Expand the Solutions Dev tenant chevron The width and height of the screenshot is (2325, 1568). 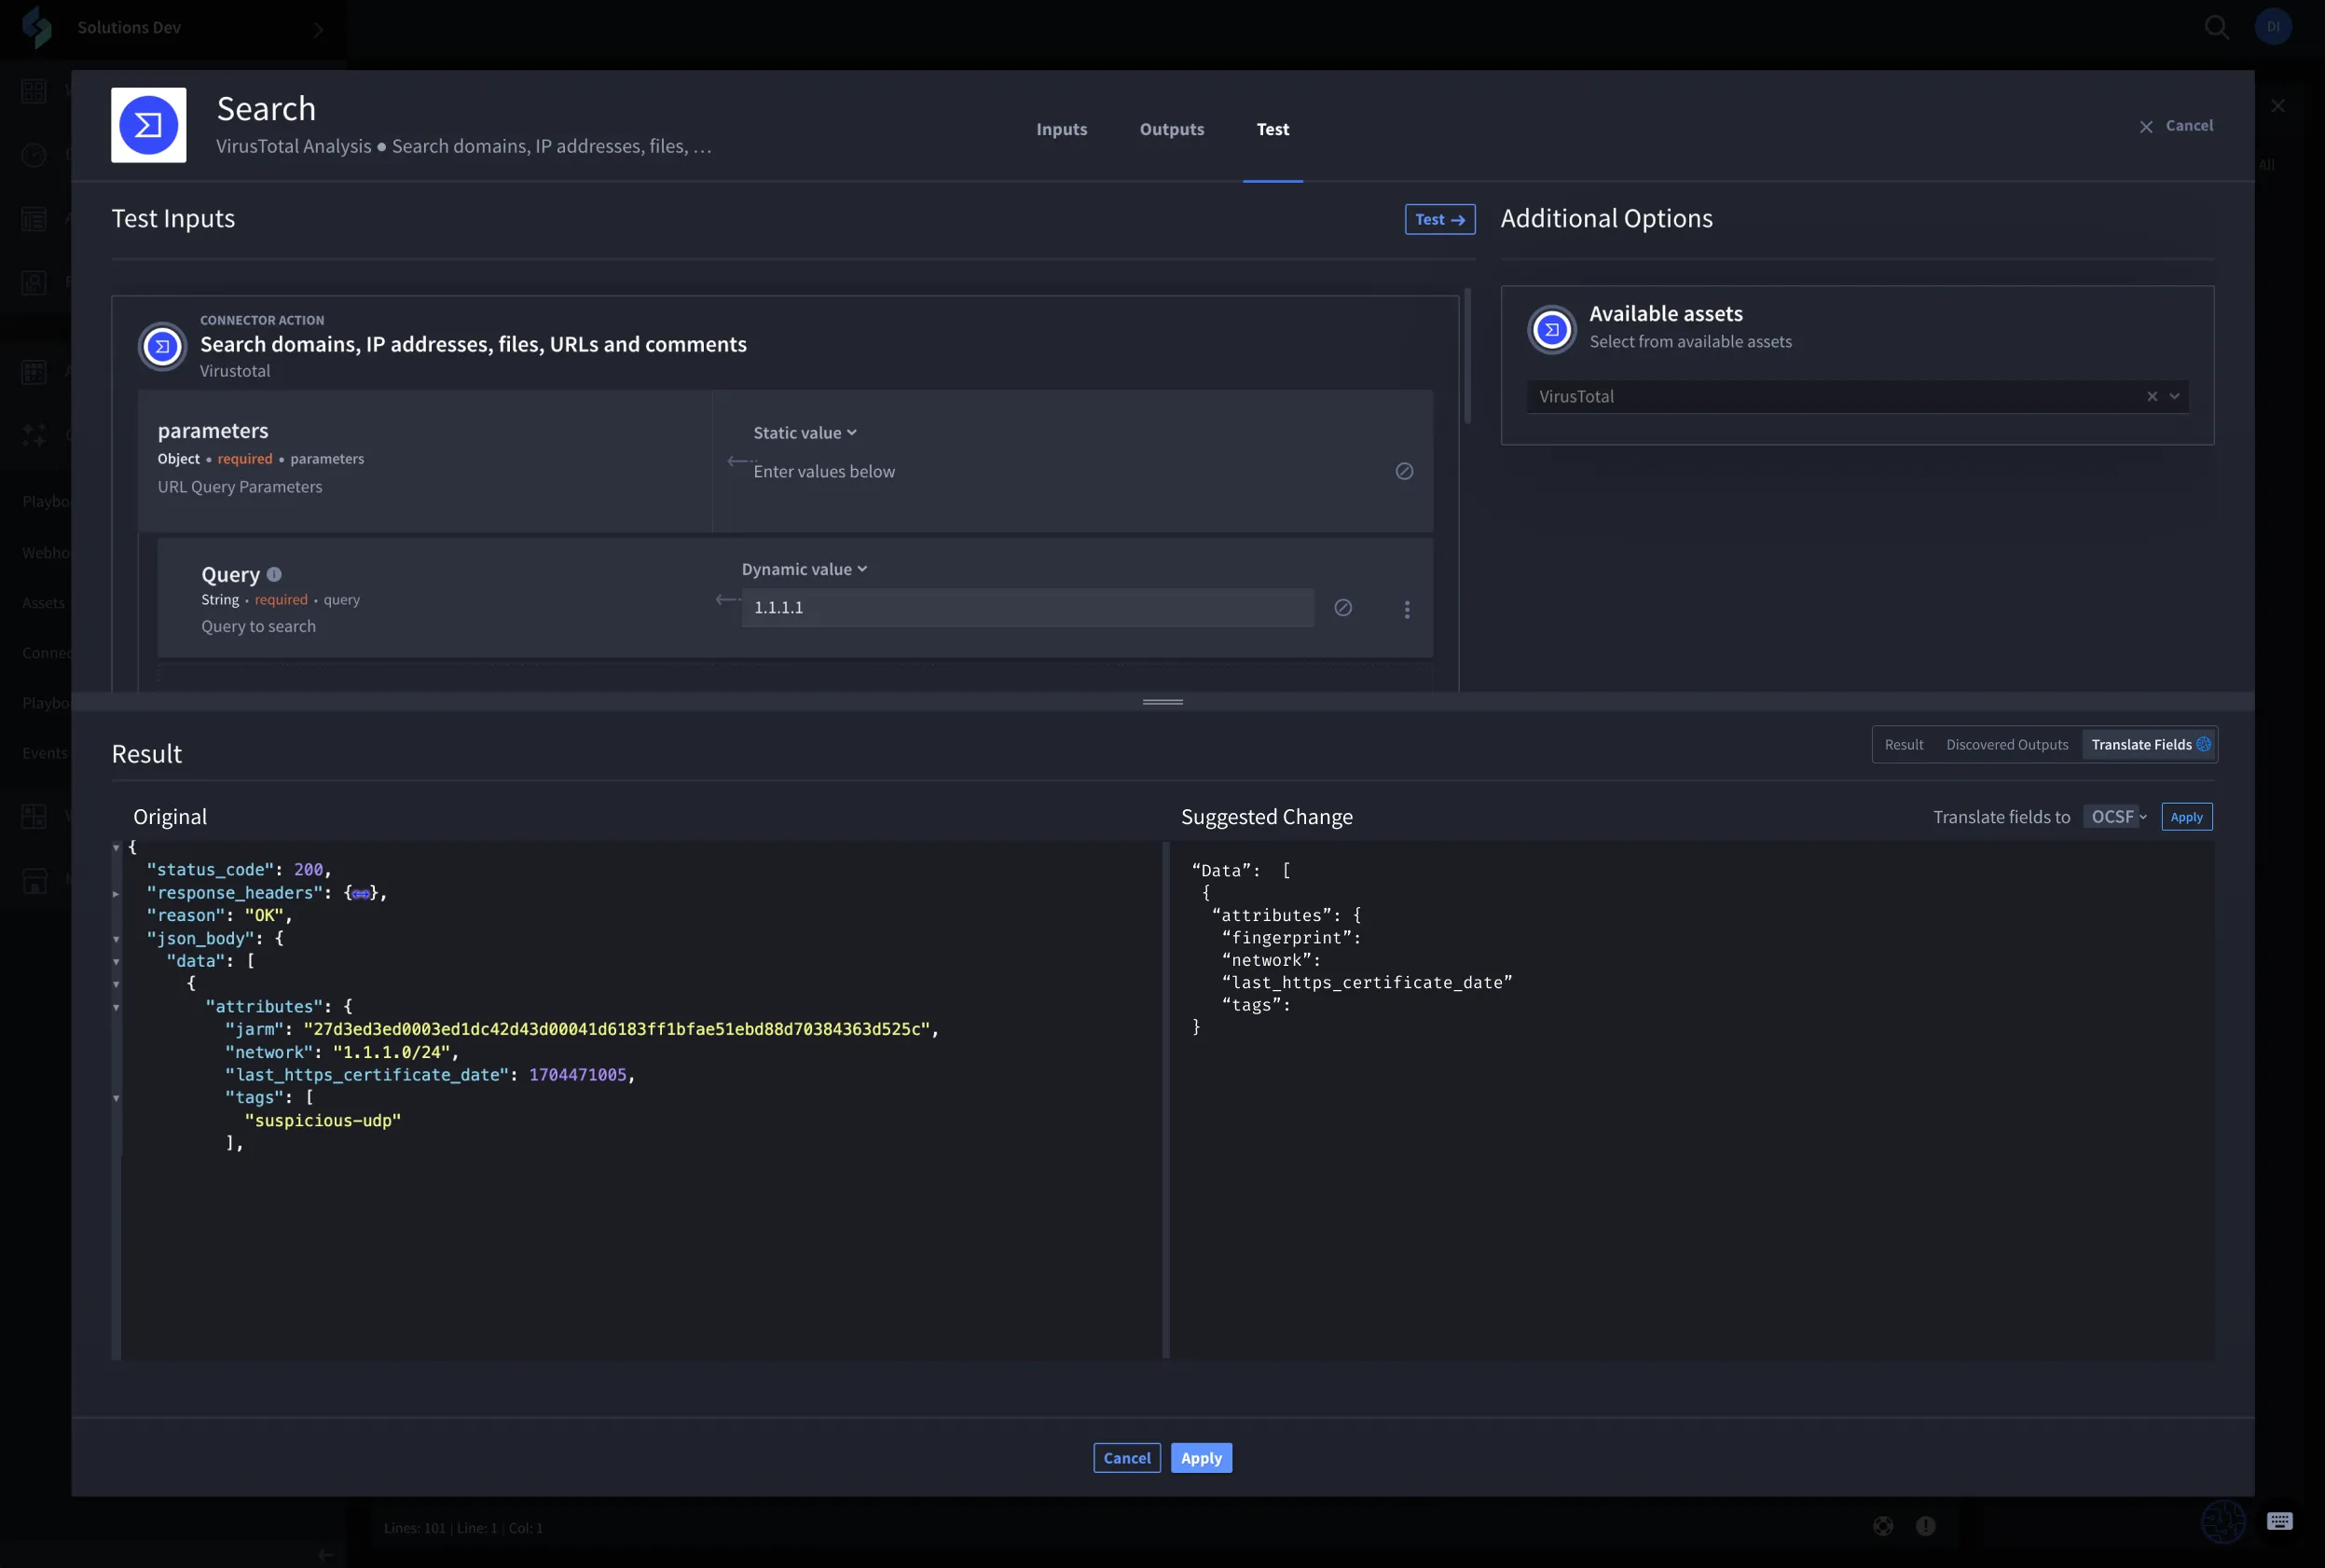coord(318,30)
